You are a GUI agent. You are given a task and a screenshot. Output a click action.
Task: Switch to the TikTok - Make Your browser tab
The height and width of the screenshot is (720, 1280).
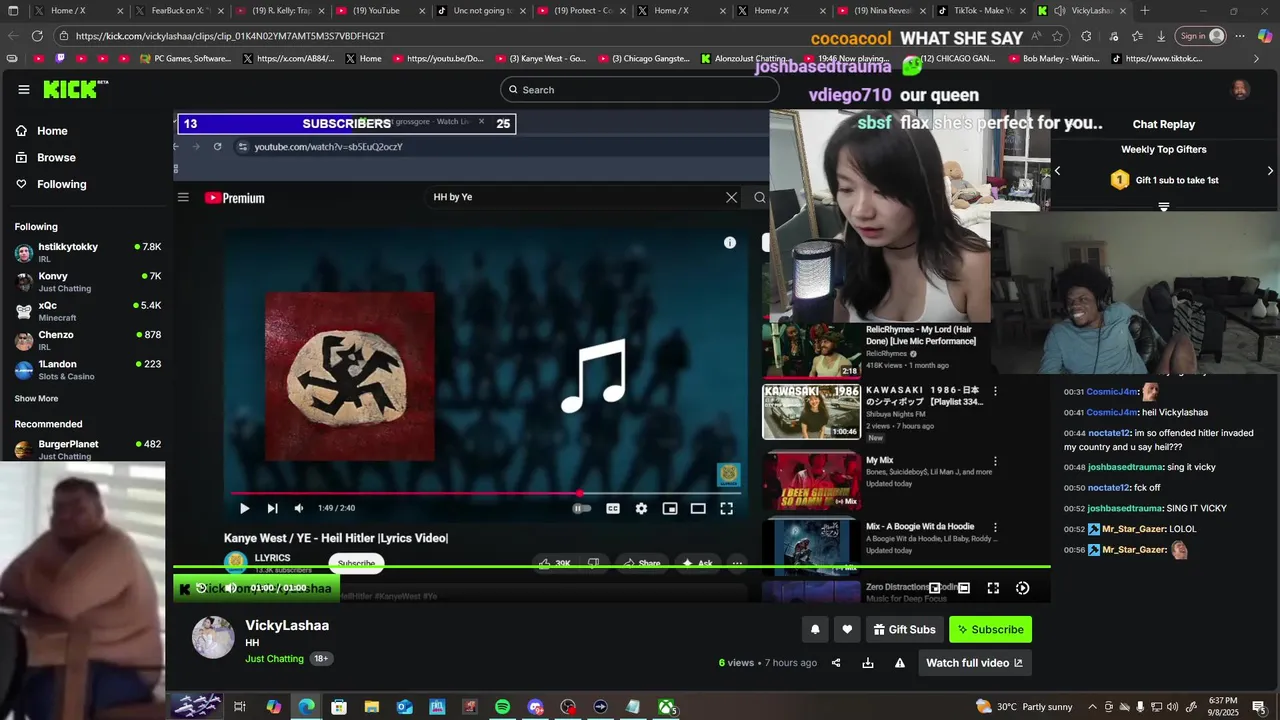coord(980,10)
